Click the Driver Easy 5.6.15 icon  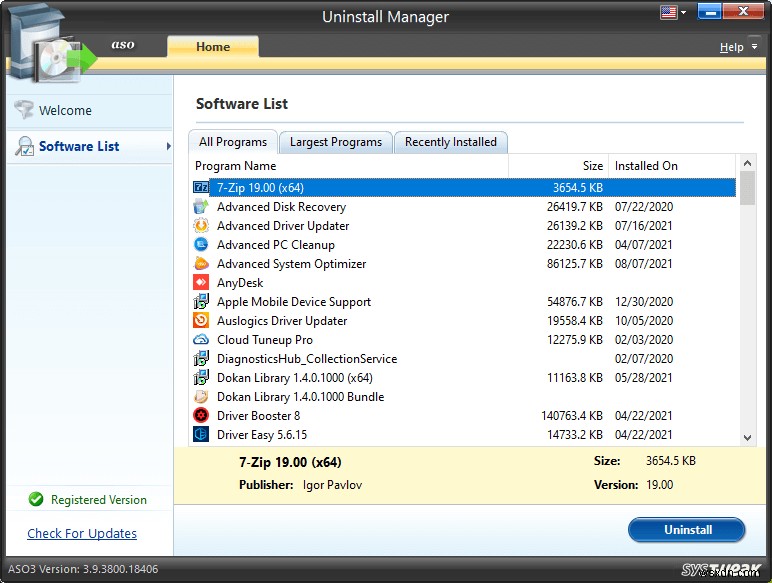[x=200, y=435]
